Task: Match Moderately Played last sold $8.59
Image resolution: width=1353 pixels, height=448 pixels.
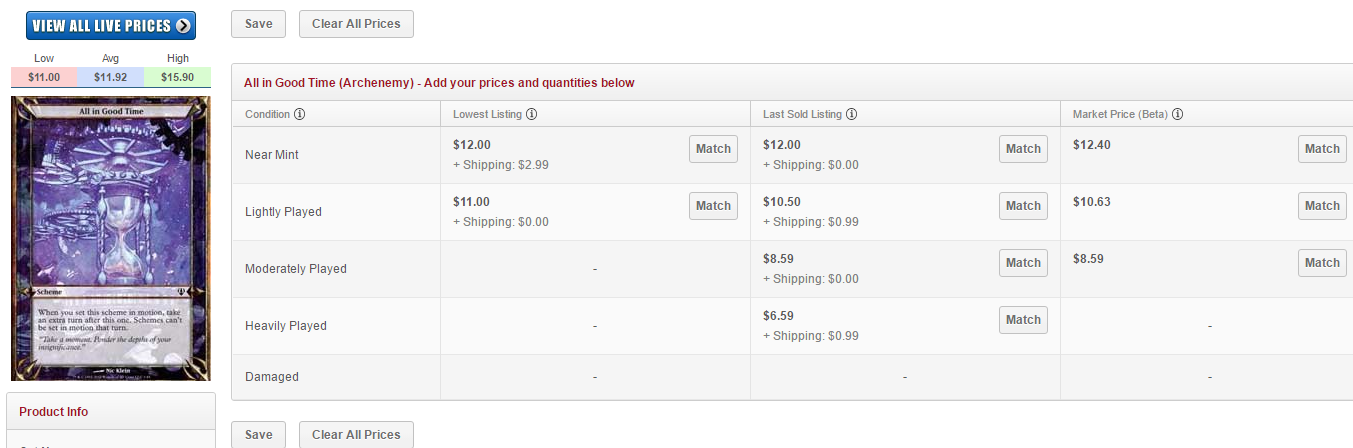Action: (x=1023, y=263)
